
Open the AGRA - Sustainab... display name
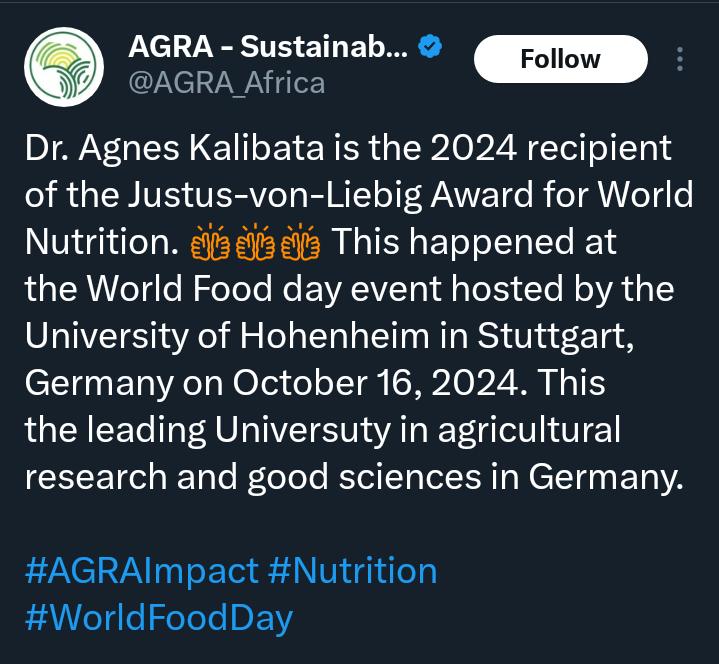tap(267, 46)
